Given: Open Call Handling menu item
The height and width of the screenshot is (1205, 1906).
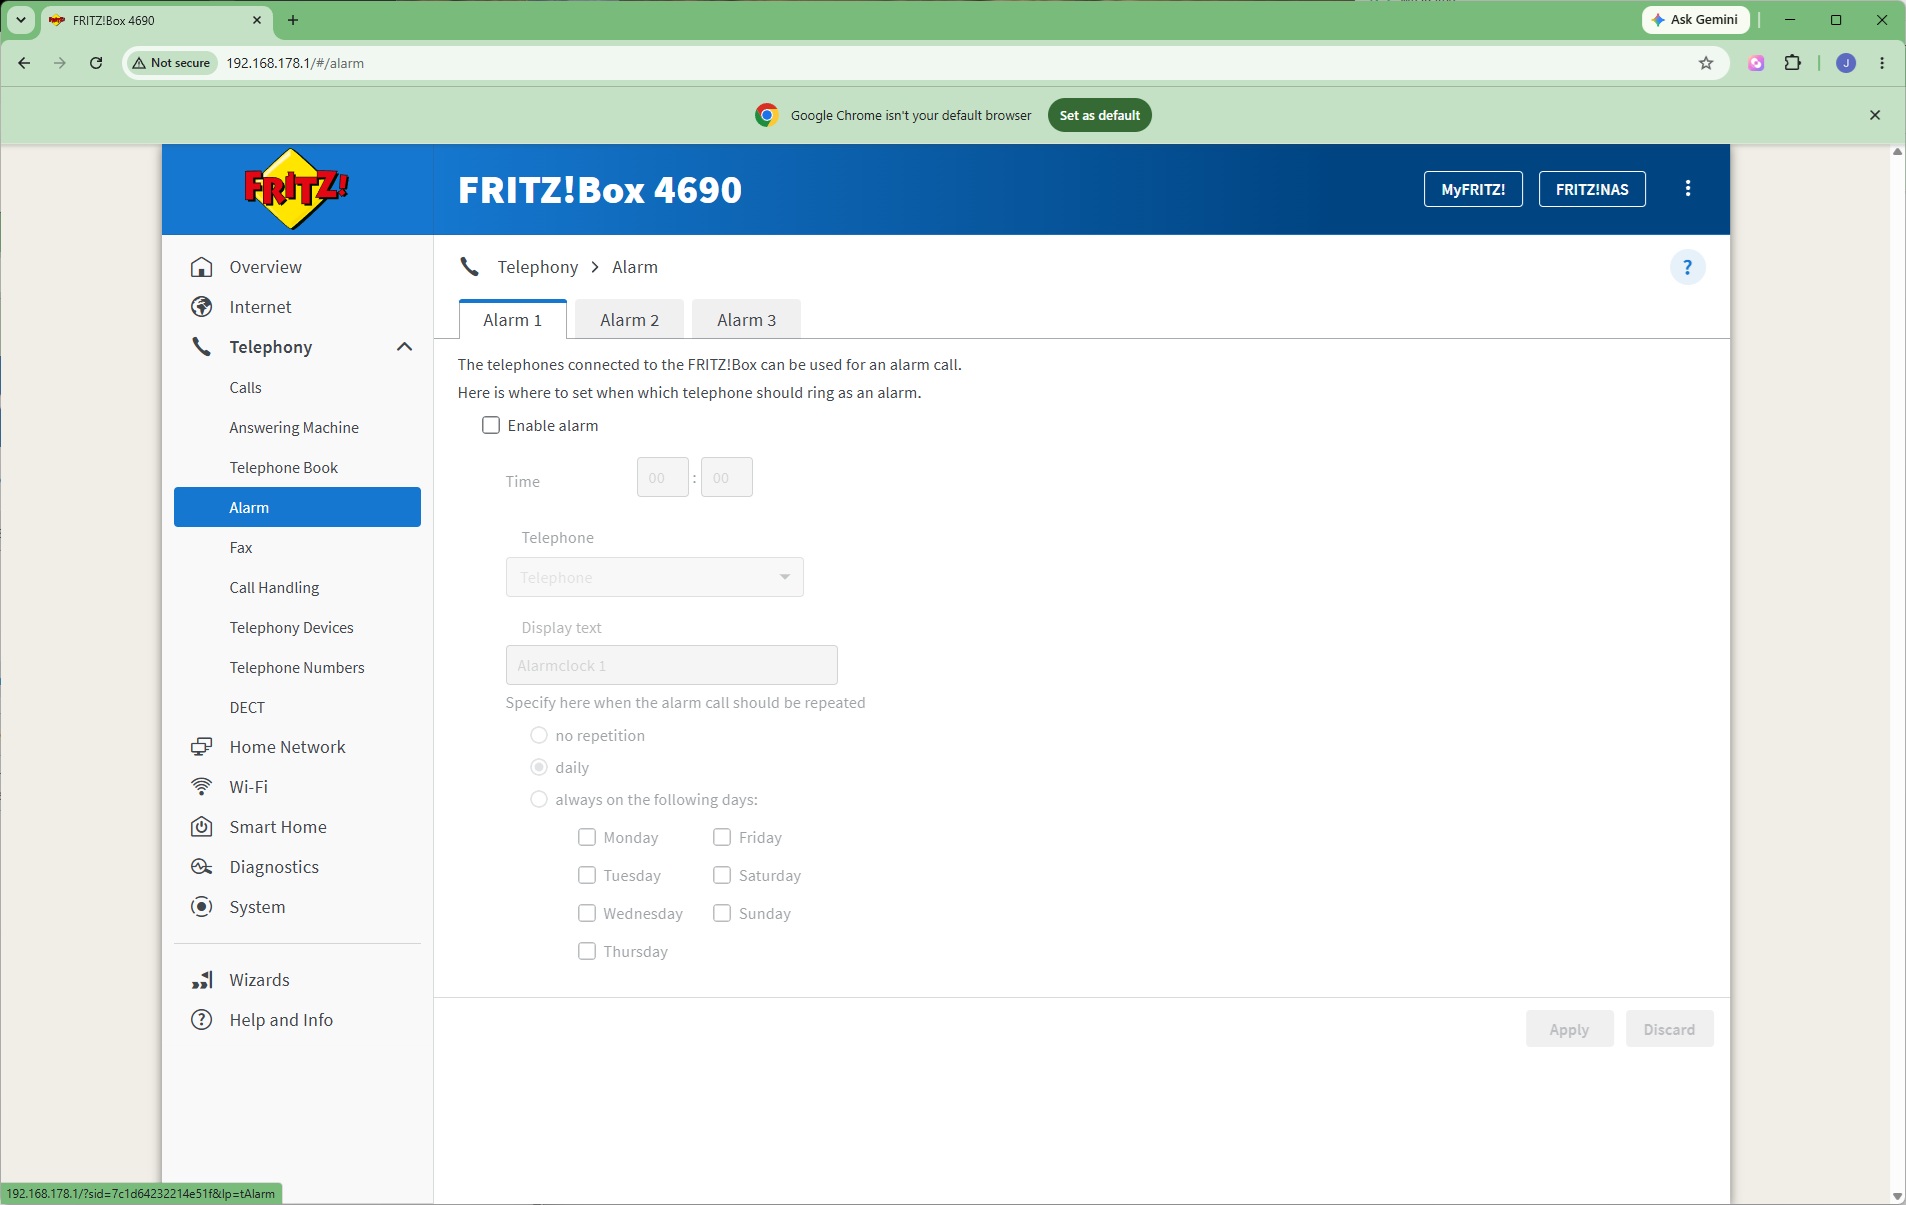Looking at the screenshot, I should pos(275,588).
